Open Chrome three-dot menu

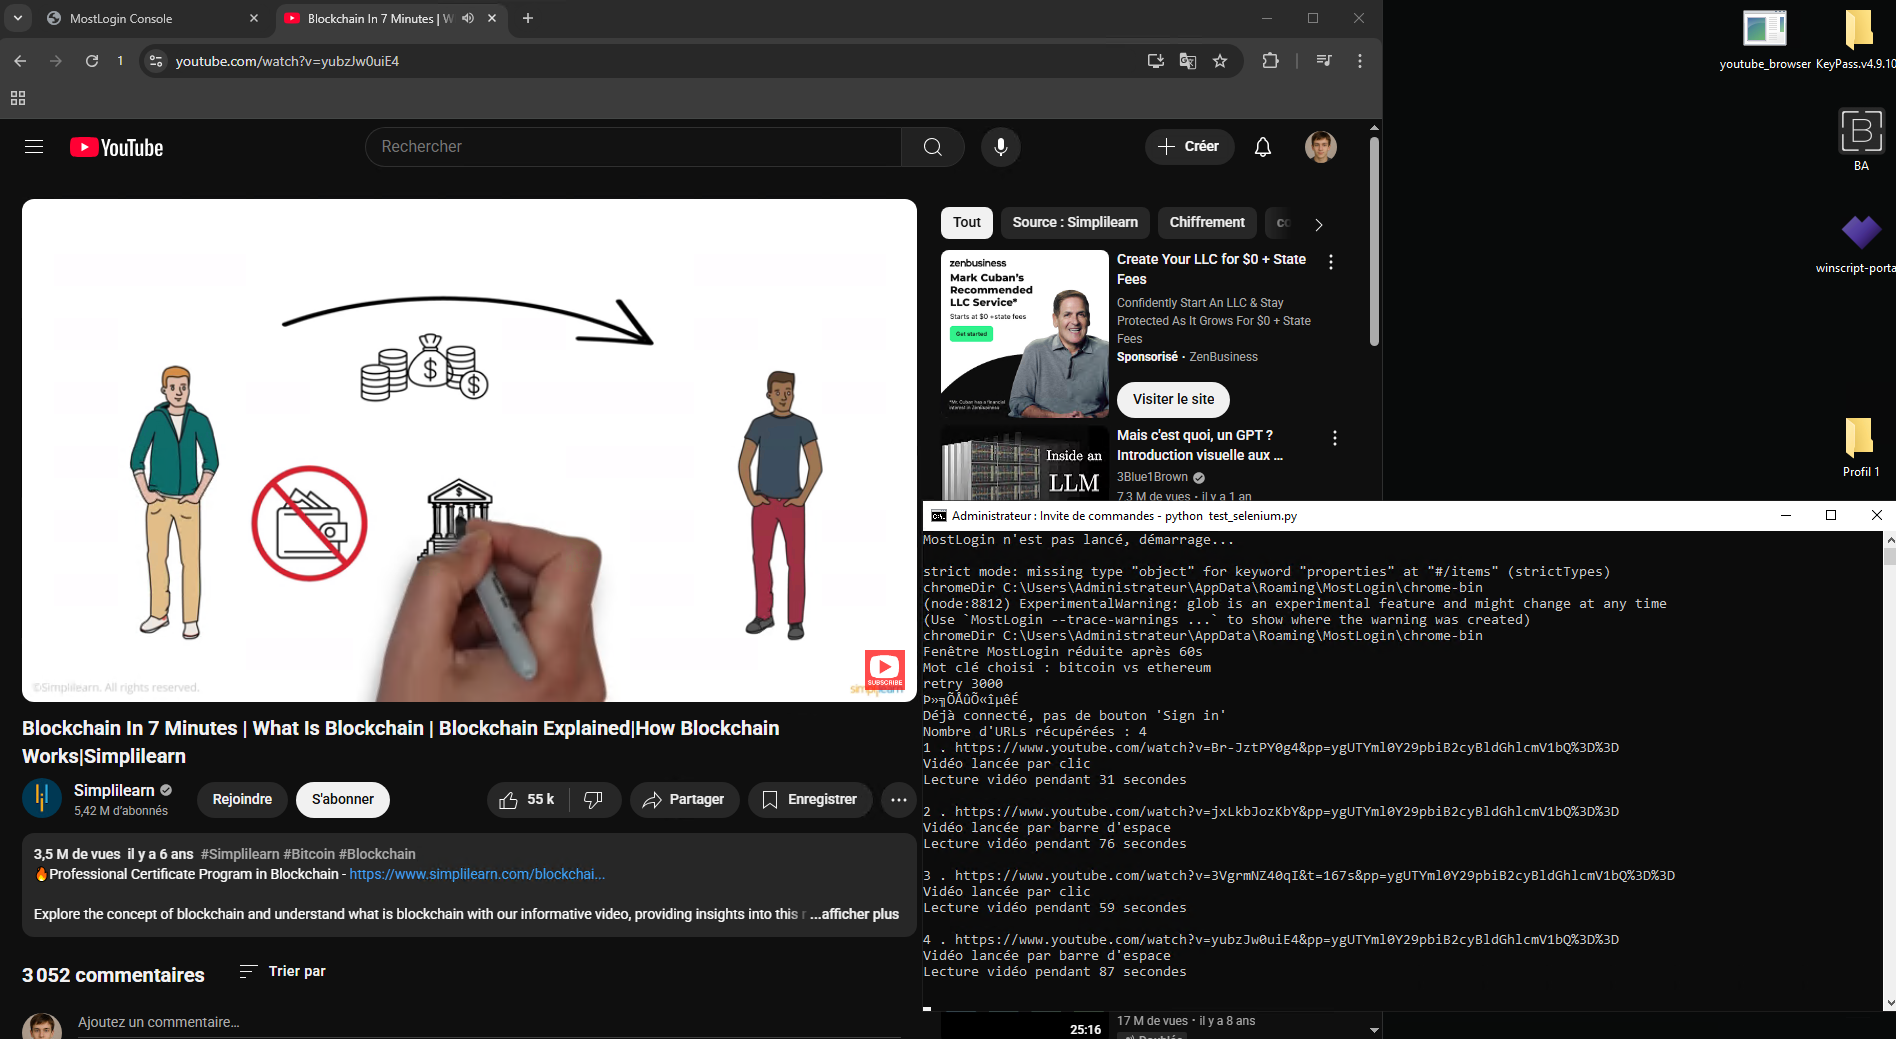pyautogui.click(x=1360, y=61)
